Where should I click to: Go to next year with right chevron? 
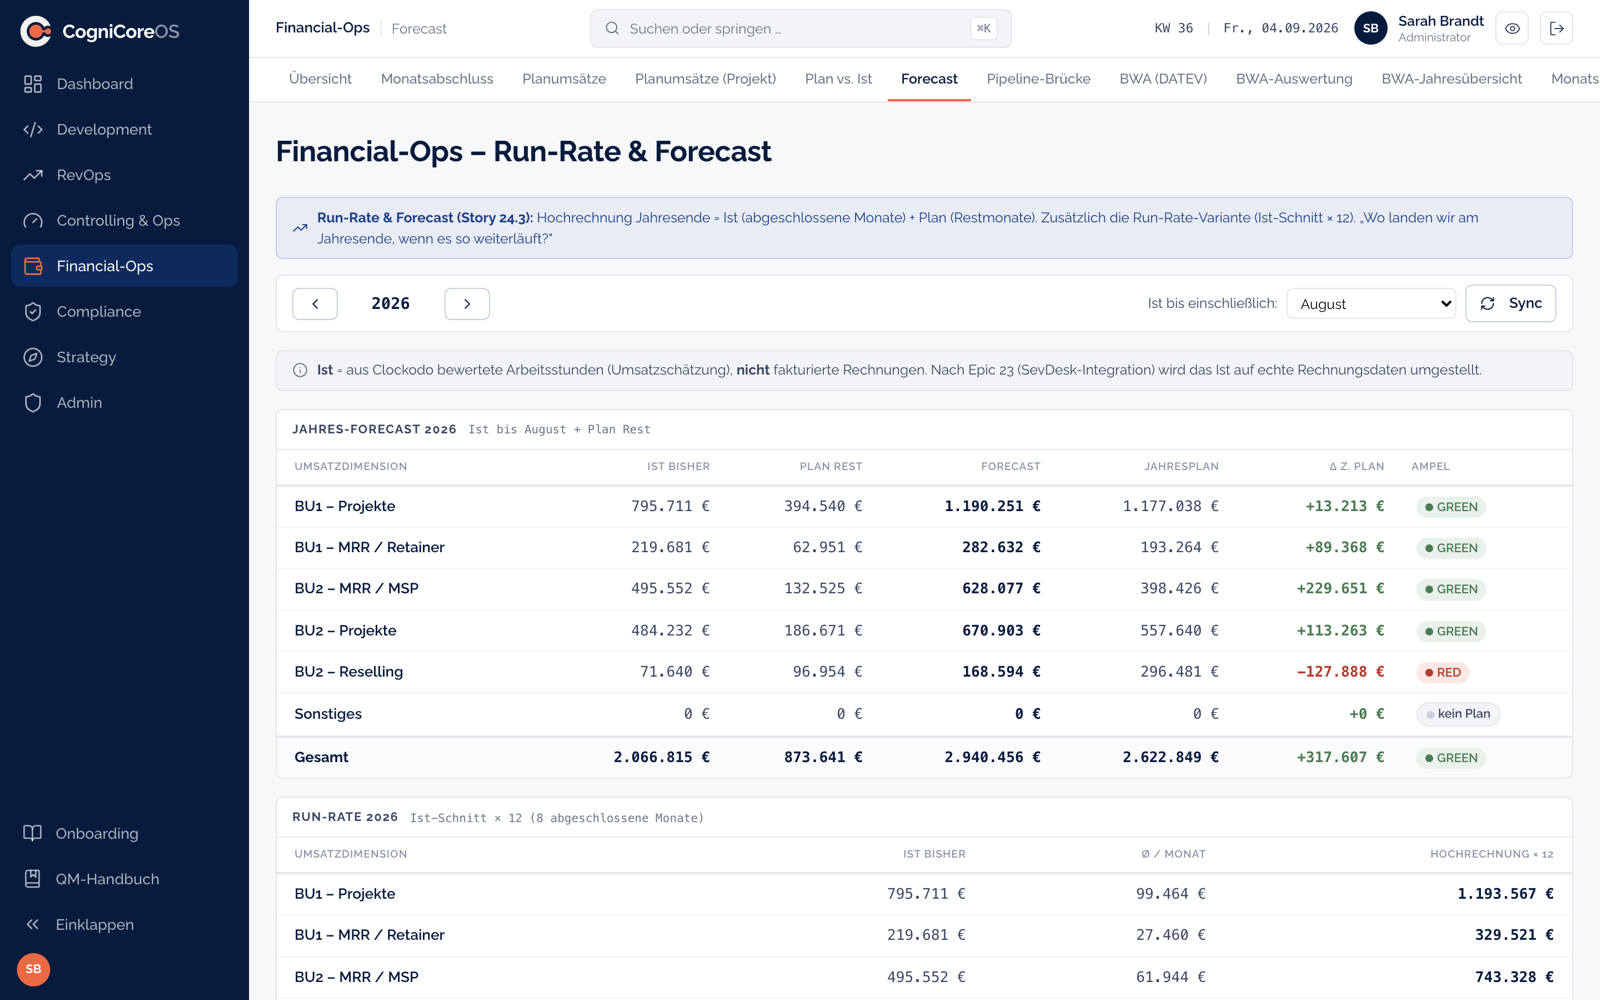[x=467, y=304]
